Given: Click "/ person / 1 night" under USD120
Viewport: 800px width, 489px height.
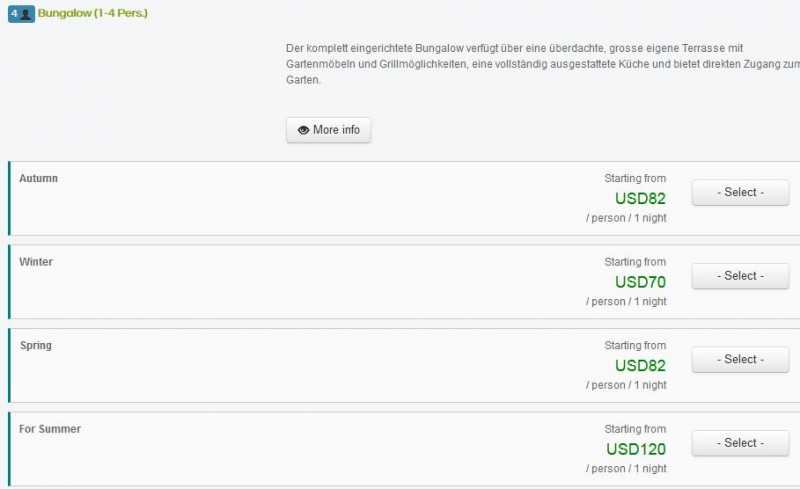Looking at the screenshot, I should click(x=626, y=468).
